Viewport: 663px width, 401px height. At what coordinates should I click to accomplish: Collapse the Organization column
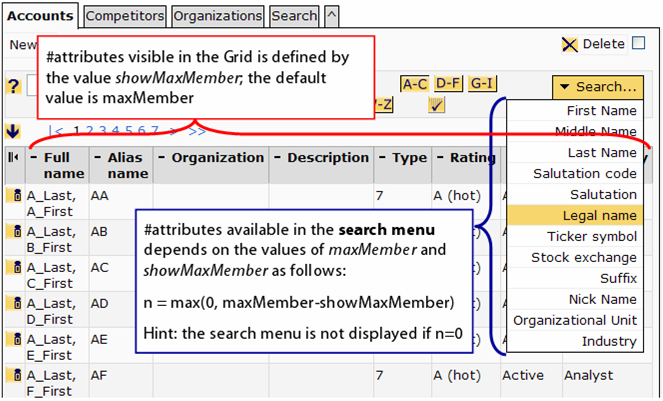[162, 157]
